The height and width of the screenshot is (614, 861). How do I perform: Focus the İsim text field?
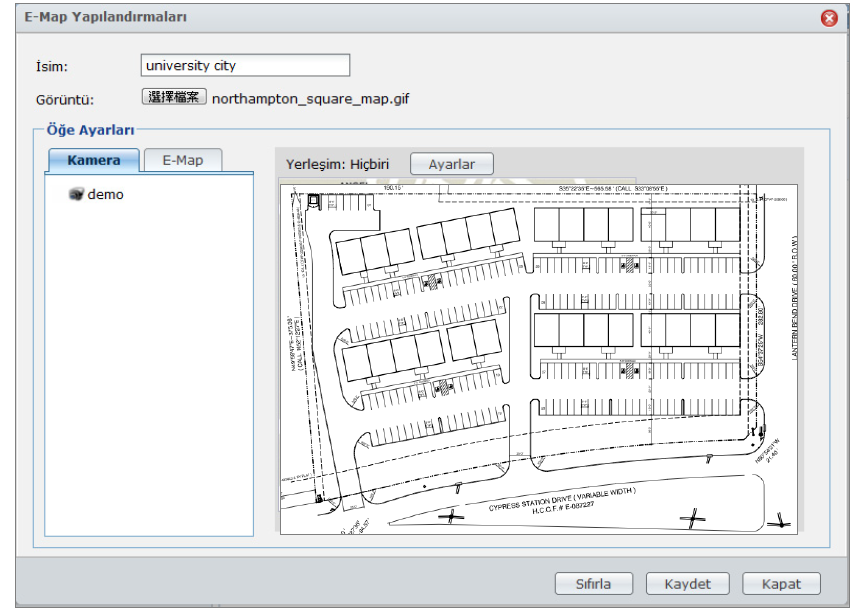point(245,66)
